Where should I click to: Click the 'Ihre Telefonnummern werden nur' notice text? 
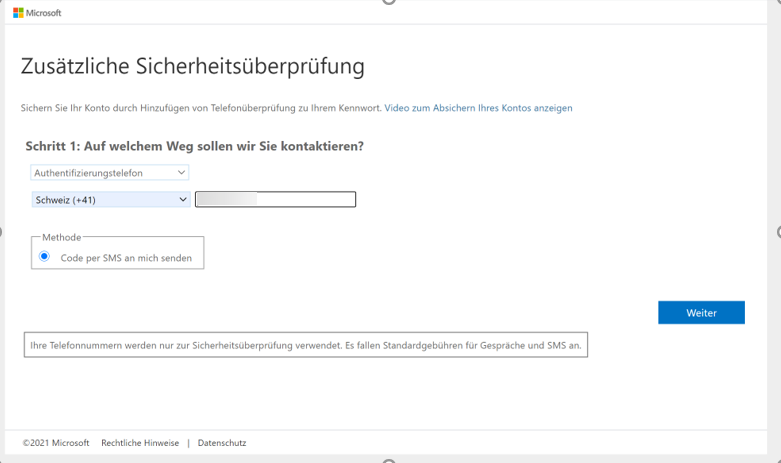tap(306, 345)
